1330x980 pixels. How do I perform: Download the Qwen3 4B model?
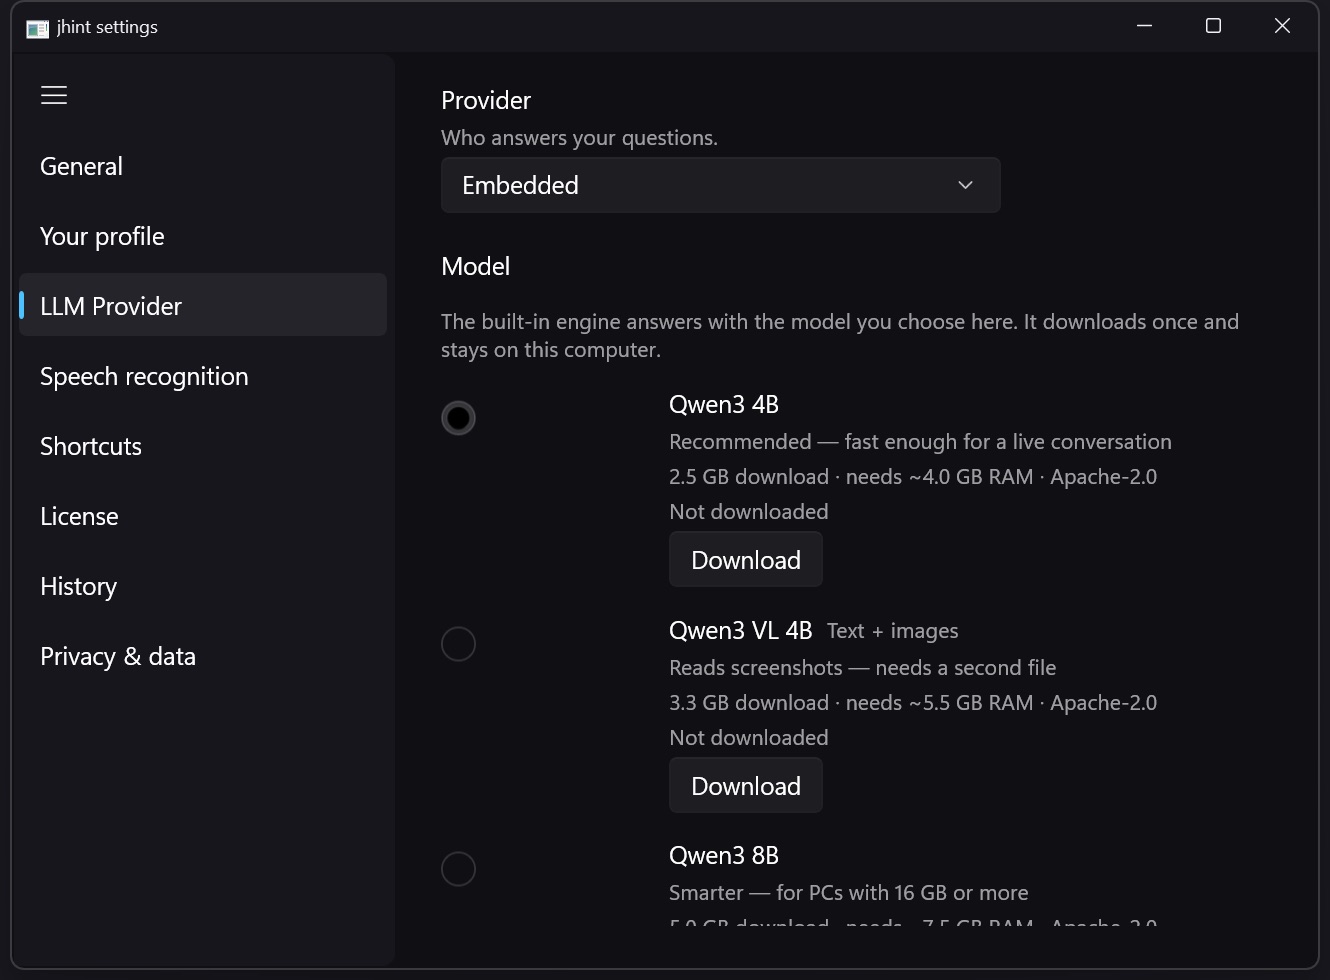(746, 559)
